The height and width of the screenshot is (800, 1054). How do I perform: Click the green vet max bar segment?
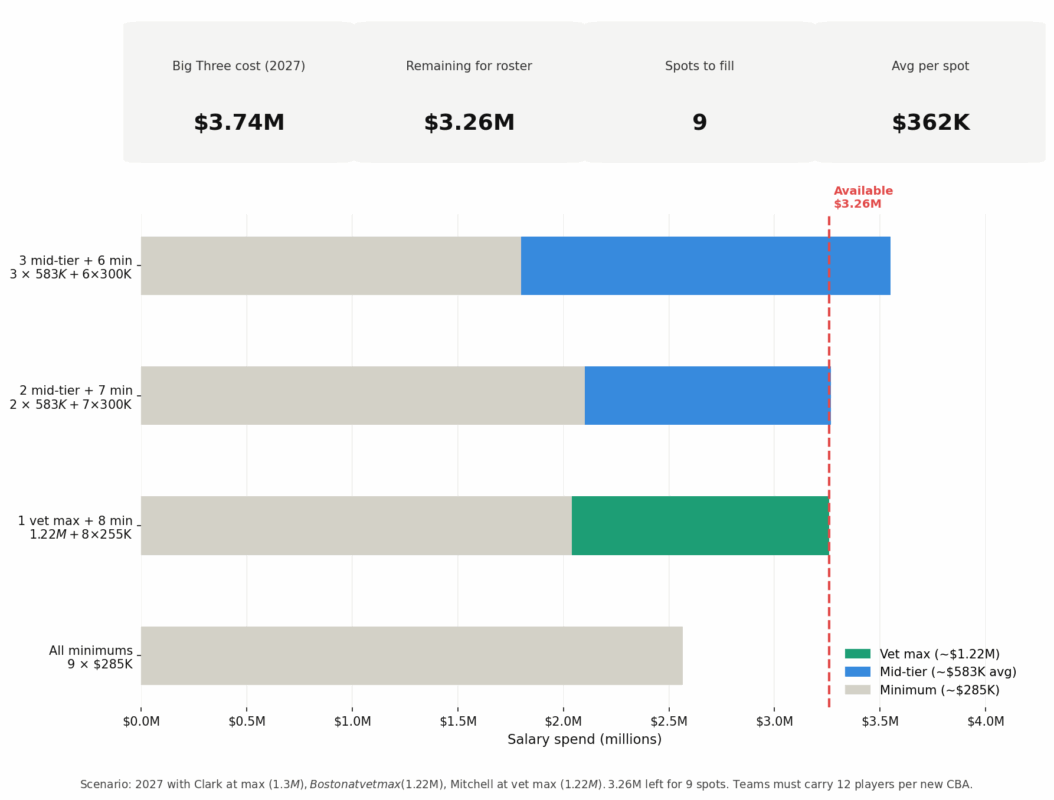click(700, 526)
